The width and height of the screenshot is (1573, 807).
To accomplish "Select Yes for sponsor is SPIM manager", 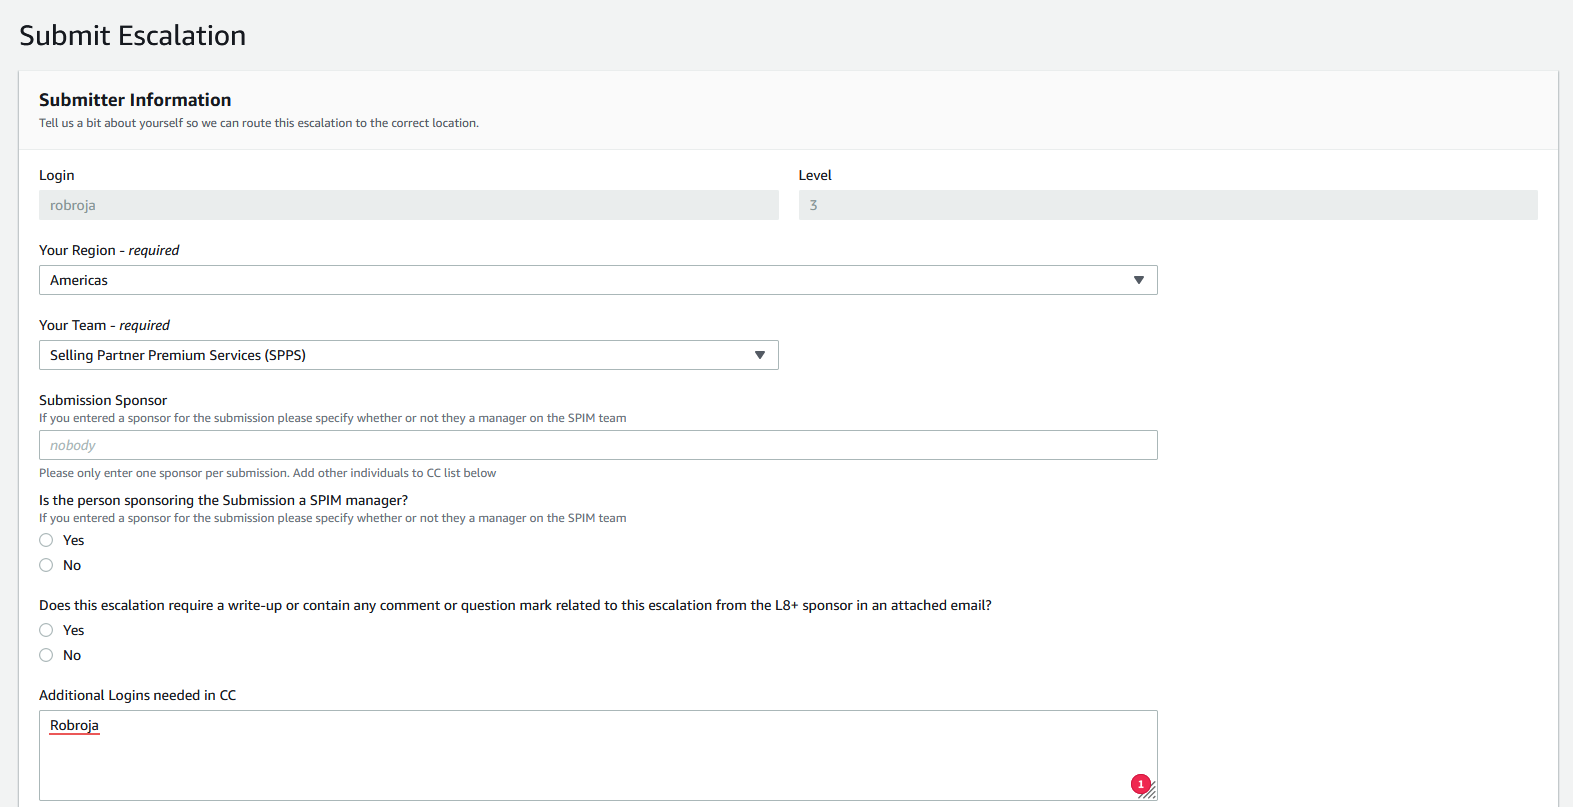I will click(x=46, y=540).
